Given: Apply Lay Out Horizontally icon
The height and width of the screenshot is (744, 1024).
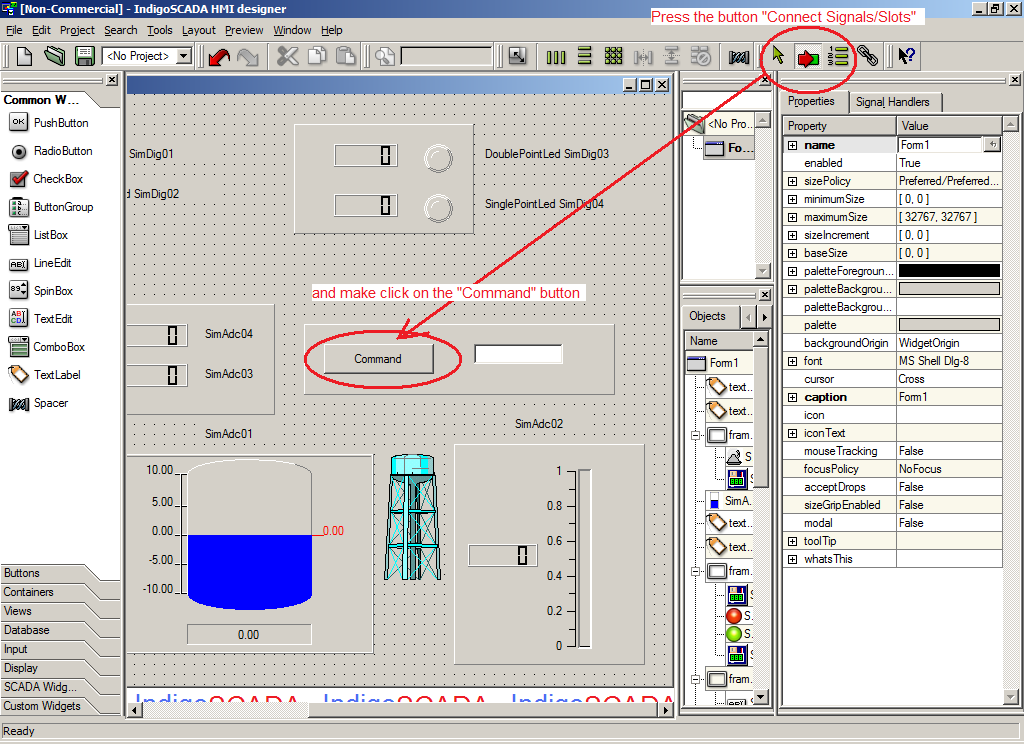Looking at the screenshot, I should 556,57.
